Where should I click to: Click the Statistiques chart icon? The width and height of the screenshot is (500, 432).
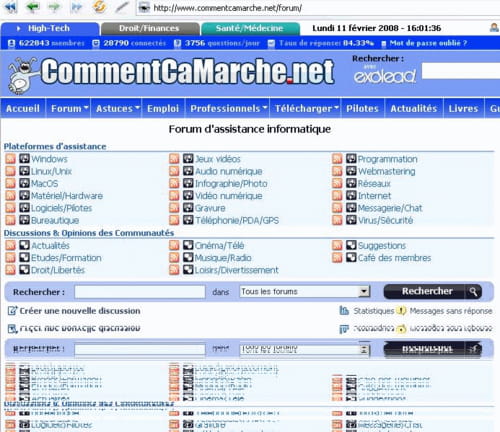pyautogui.click(x=344, y=310)
